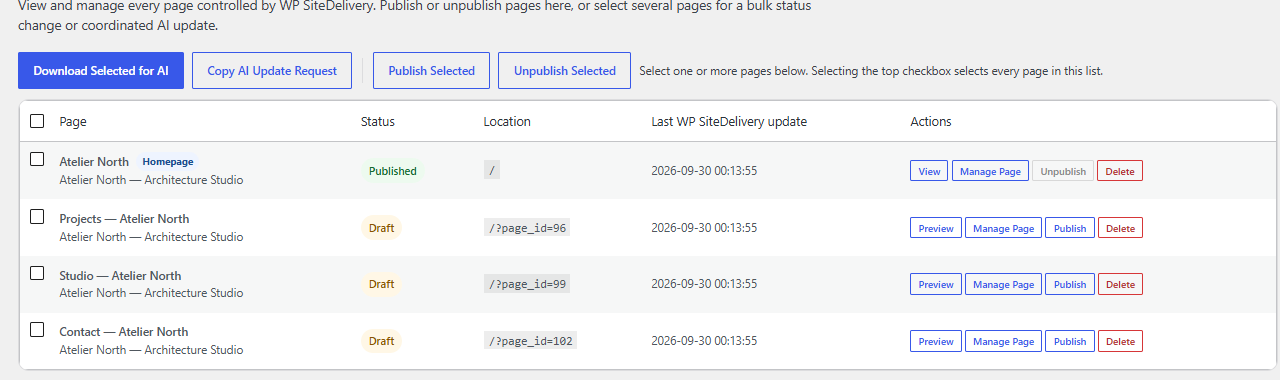Click the /?page_id=102 location

tap(530, 341)
